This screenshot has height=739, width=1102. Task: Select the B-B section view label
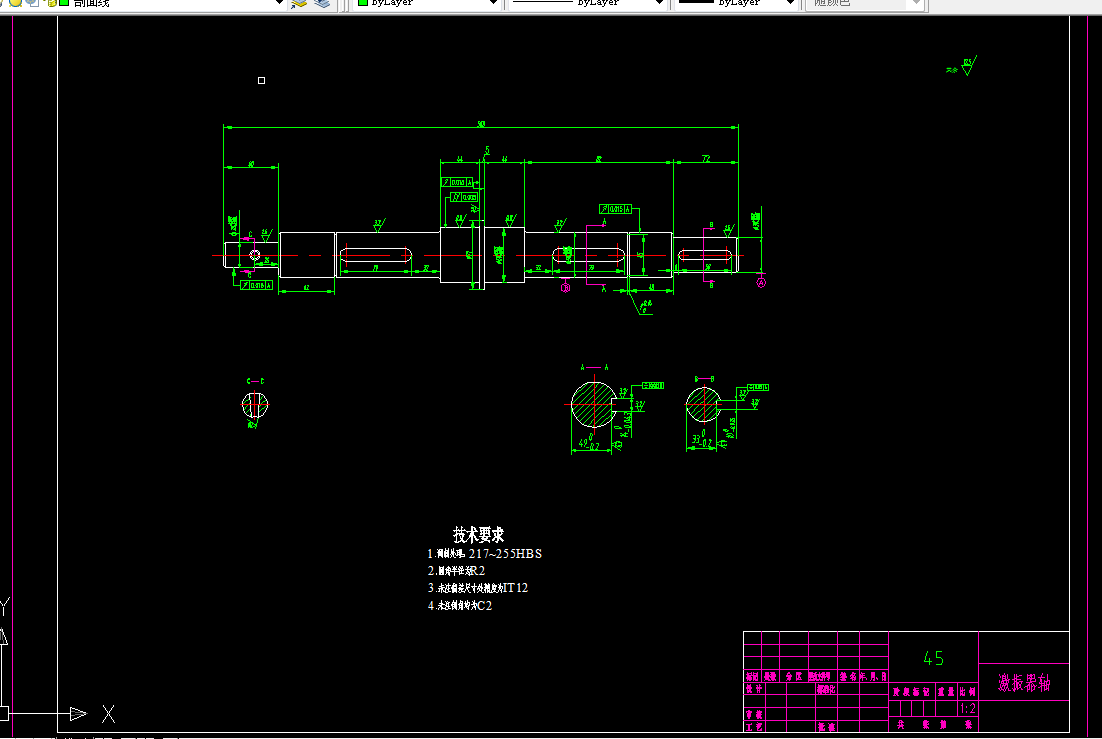704,379
